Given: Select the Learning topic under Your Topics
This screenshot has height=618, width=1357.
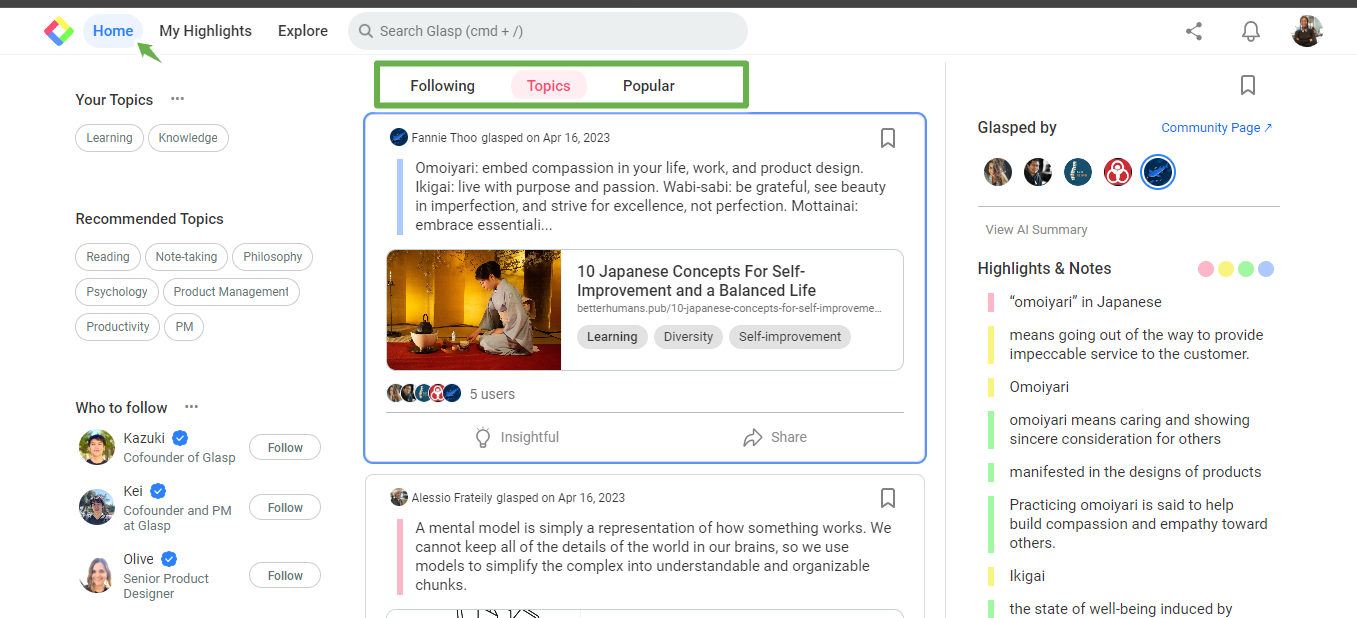Looking at the screenshot, I should (x=109, y=138).
